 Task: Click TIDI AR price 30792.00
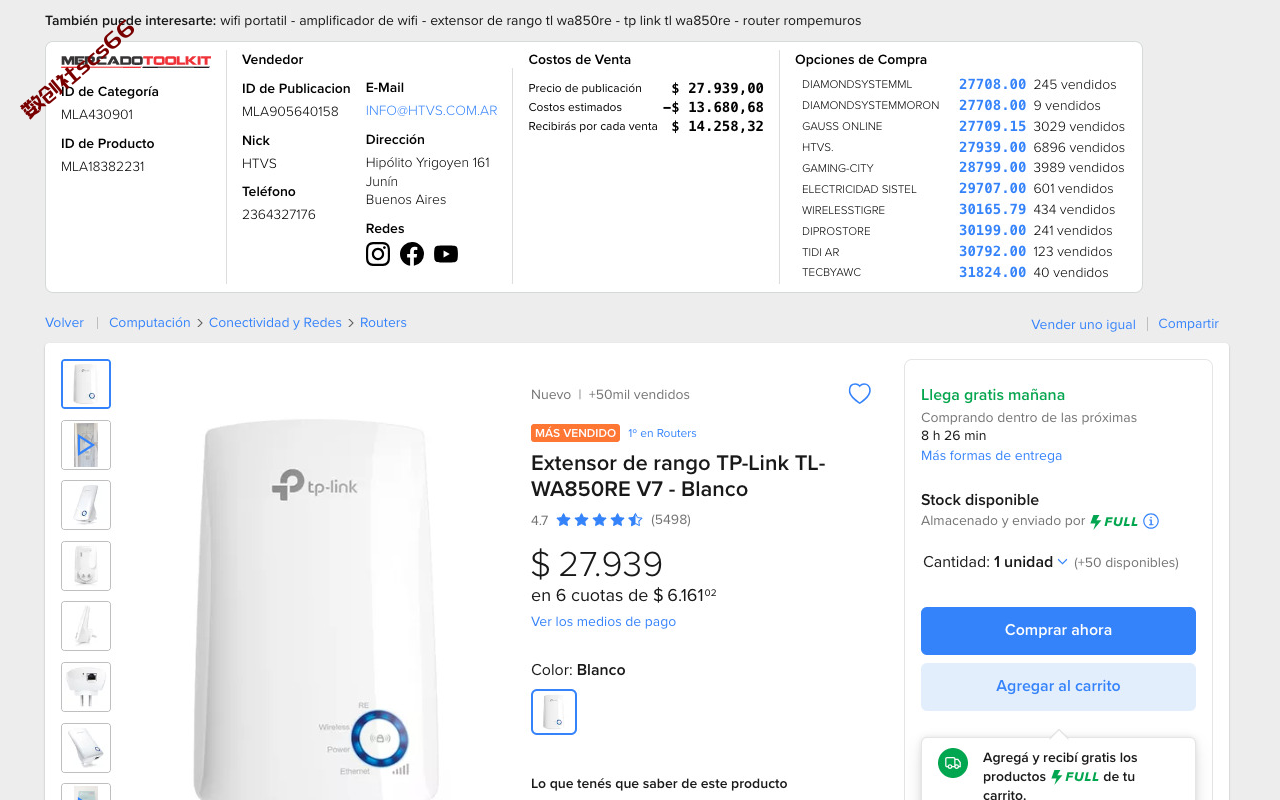pyautogui.click(x=992, y=252)
